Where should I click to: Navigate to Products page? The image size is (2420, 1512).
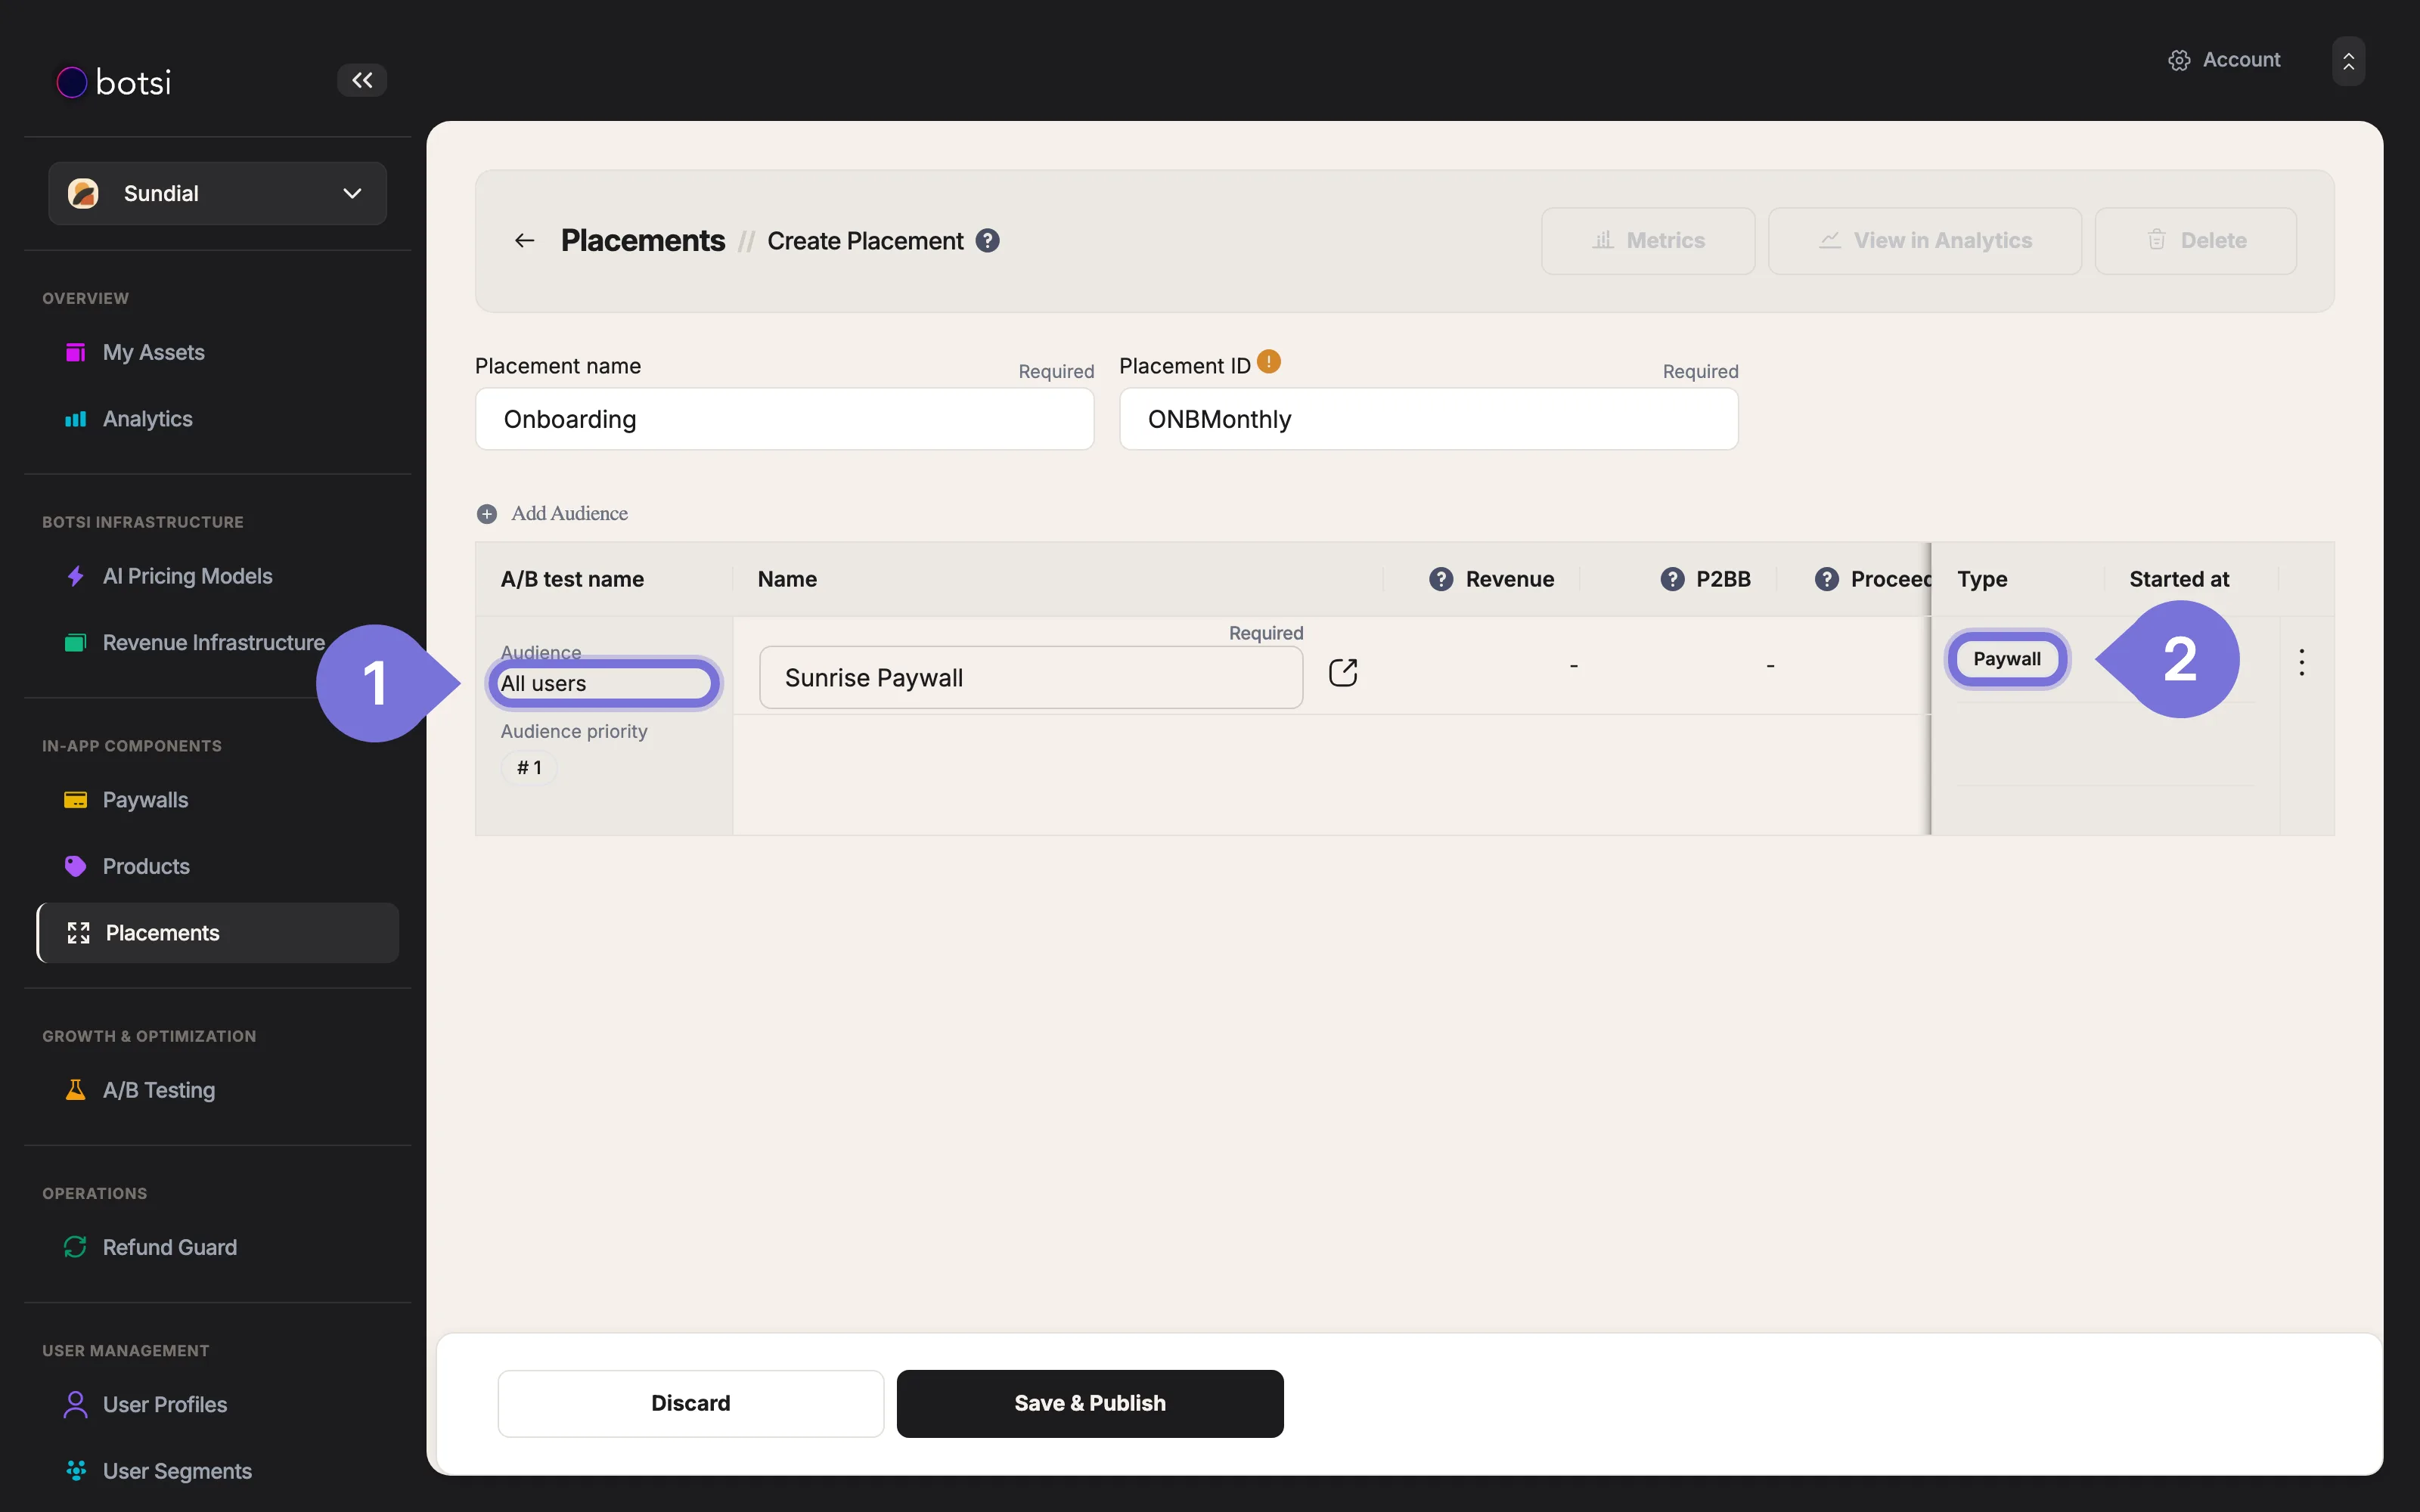(146, 866)
